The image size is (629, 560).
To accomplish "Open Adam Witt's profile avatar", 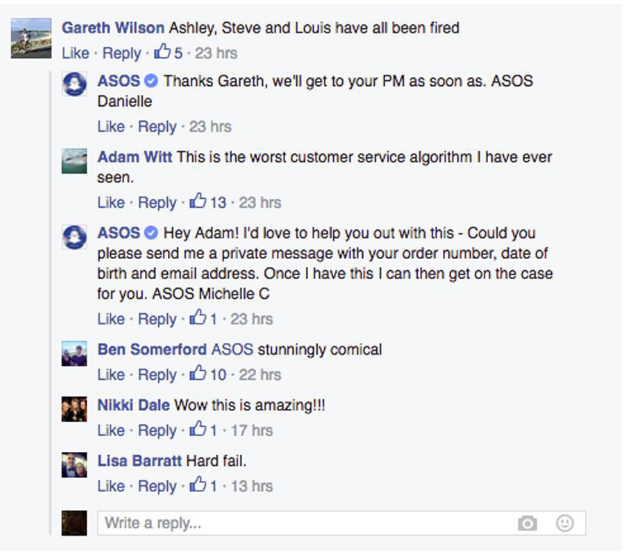I will [x=74, y=161].
